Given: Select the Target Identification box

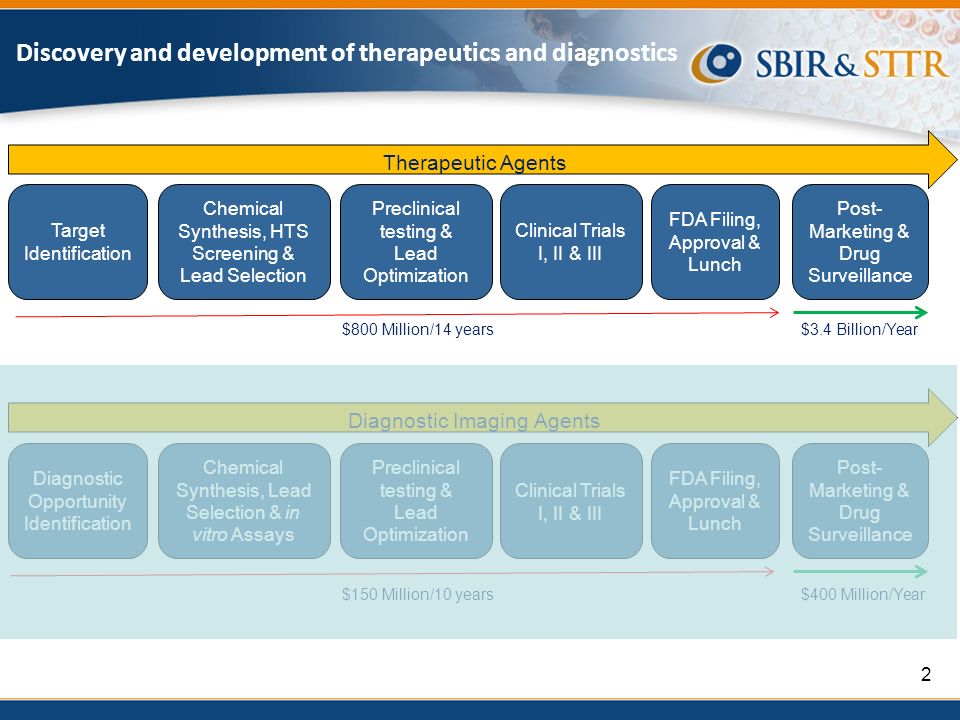Looking at the screenshot, I should click(x=78, y=242).
